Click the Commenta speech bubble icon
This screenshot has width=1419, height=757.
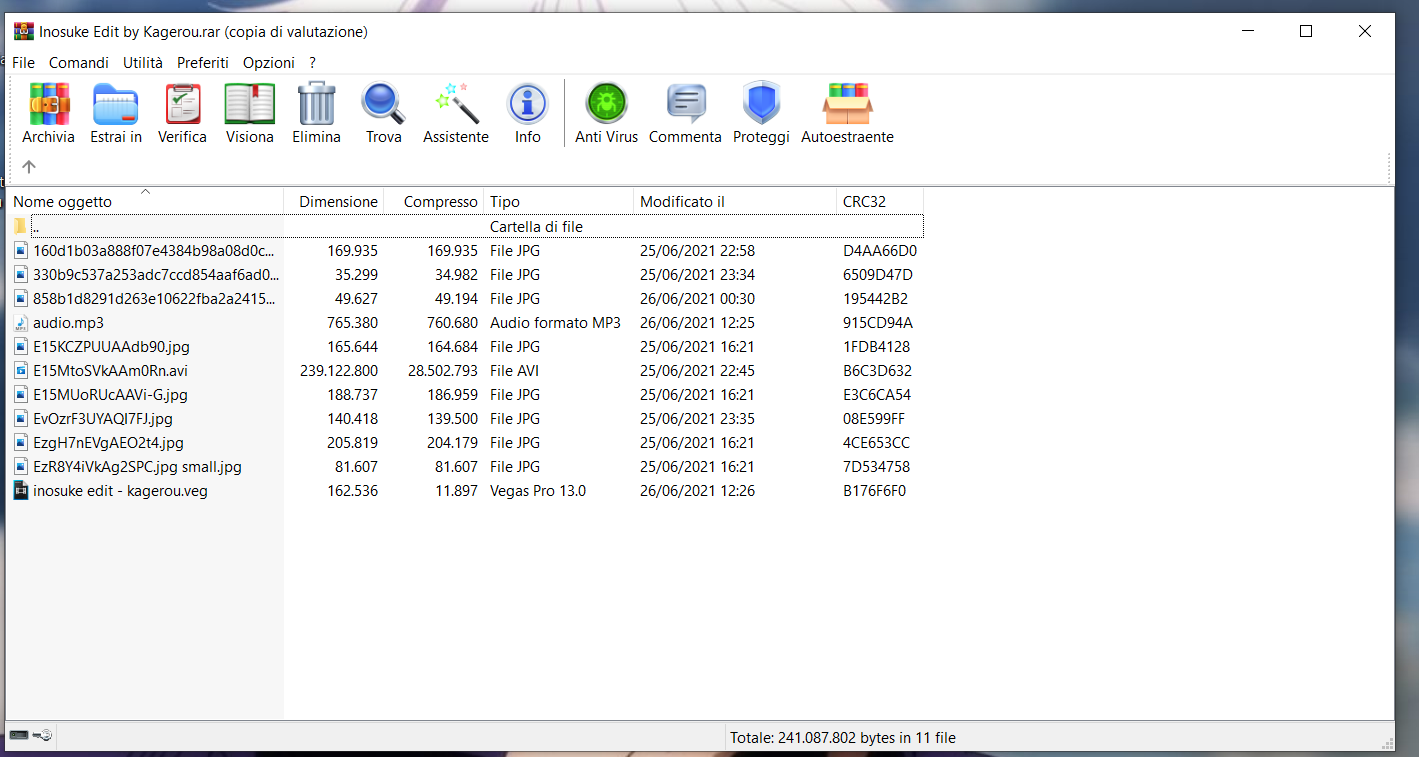685,104
